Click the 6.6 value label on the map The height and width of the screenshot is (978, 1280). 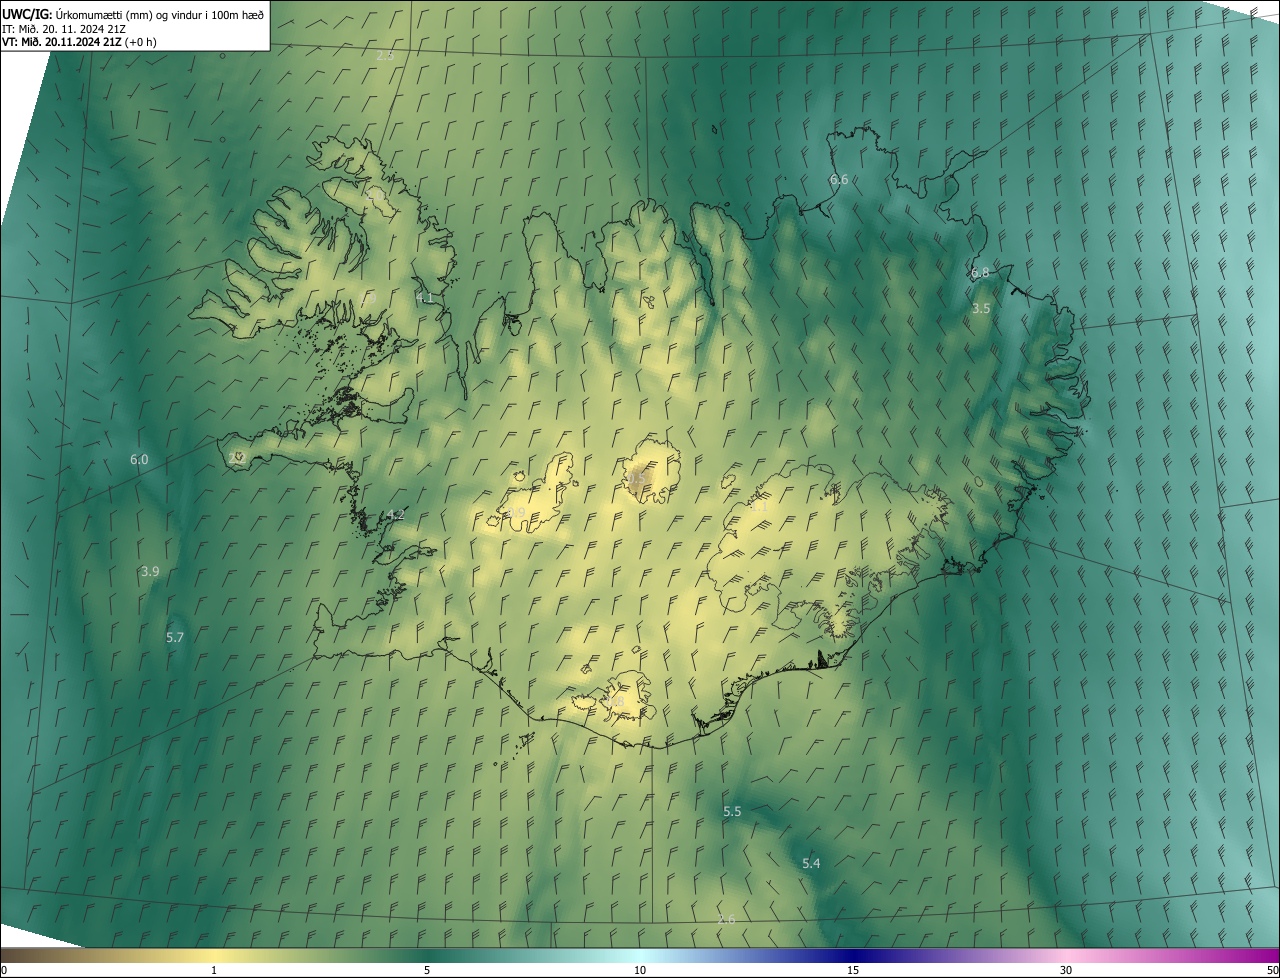tap(839, 179)
